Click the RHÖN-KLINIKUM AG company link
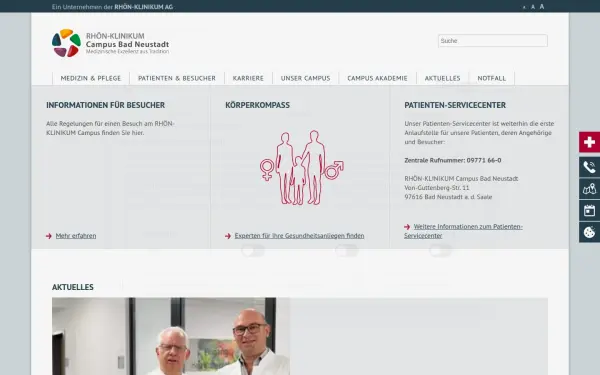Viewport: 600px width, 375px height. click(143, 7)
